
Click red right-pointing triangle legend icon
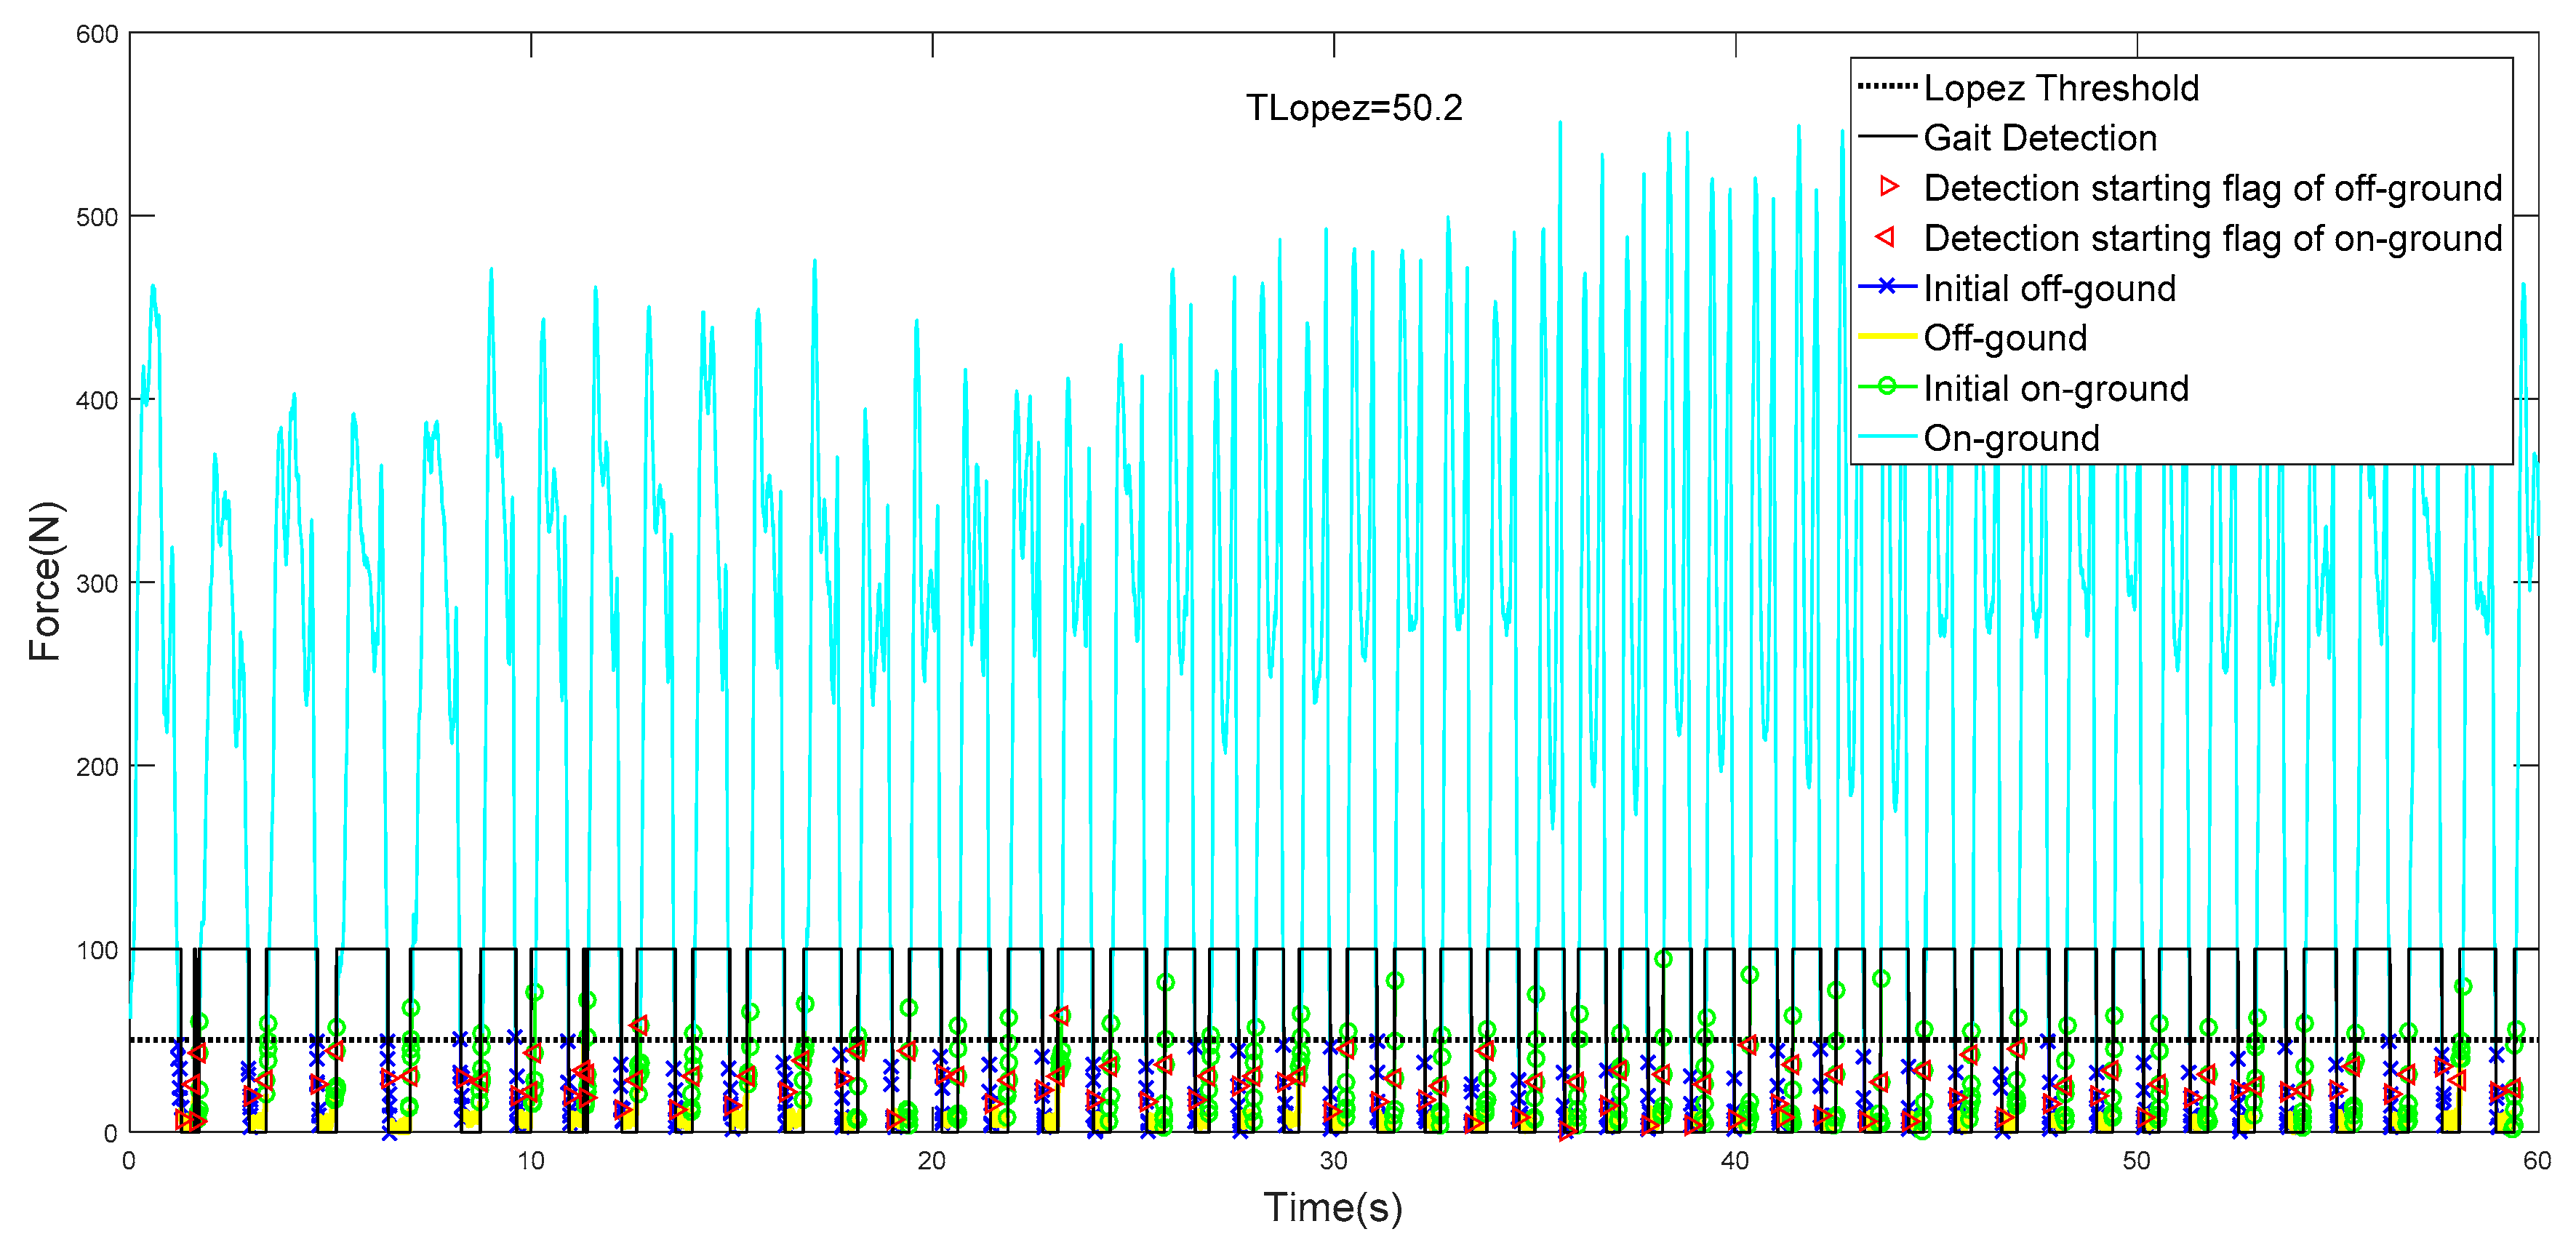pyautogui.click(x=1888, y=187)
